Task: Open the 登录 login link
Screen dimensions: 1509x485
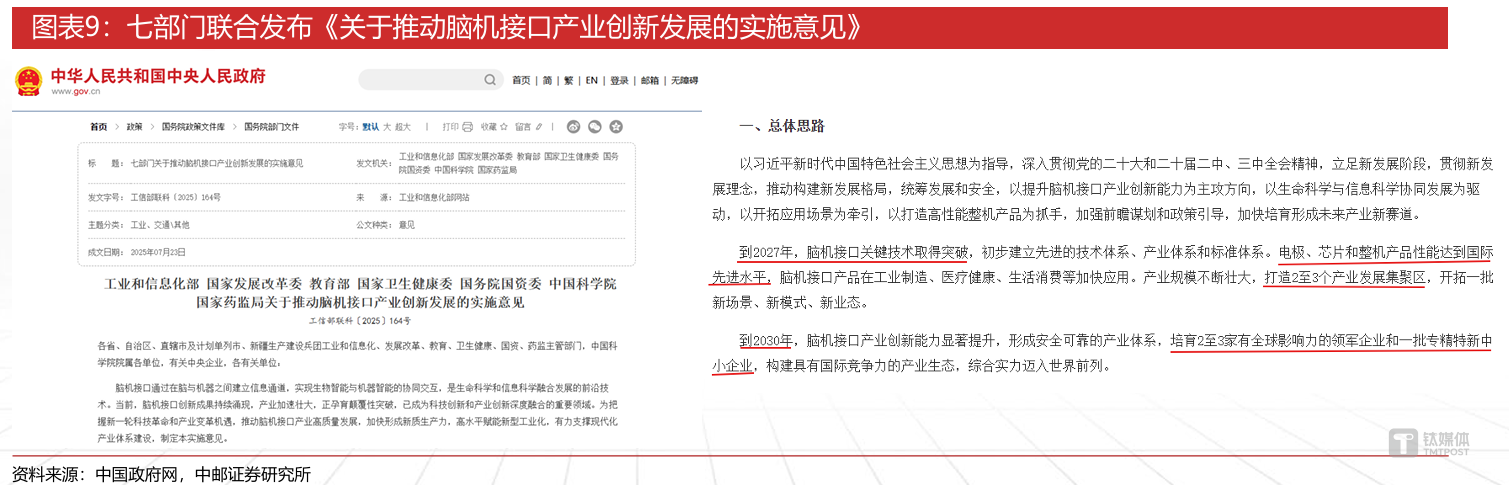Action: pos(619,80)
